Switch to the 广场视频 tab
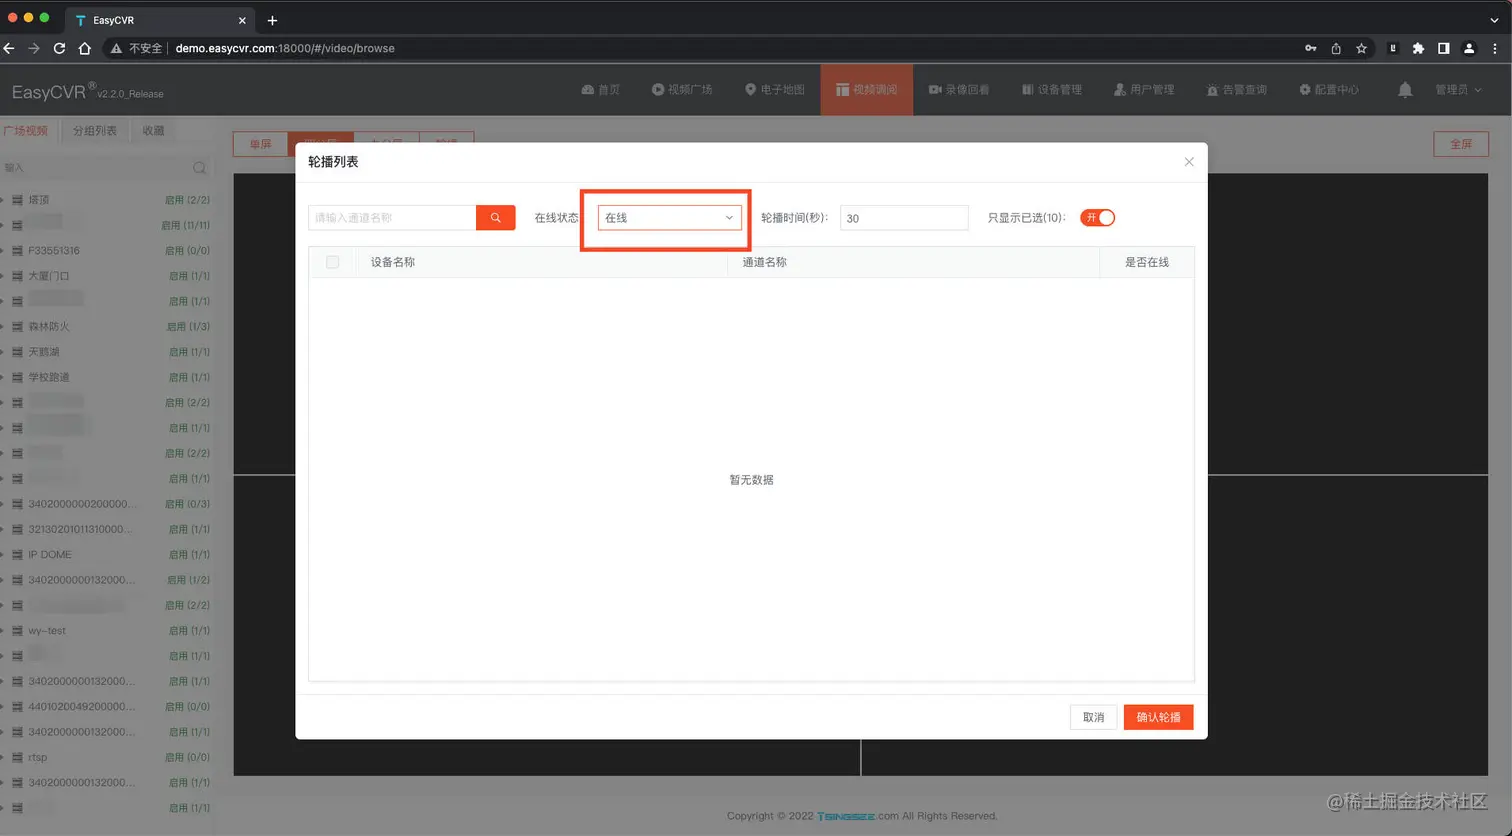Image resolution: width=1512 pixels, height=836 pixels. tap(25, 131)
